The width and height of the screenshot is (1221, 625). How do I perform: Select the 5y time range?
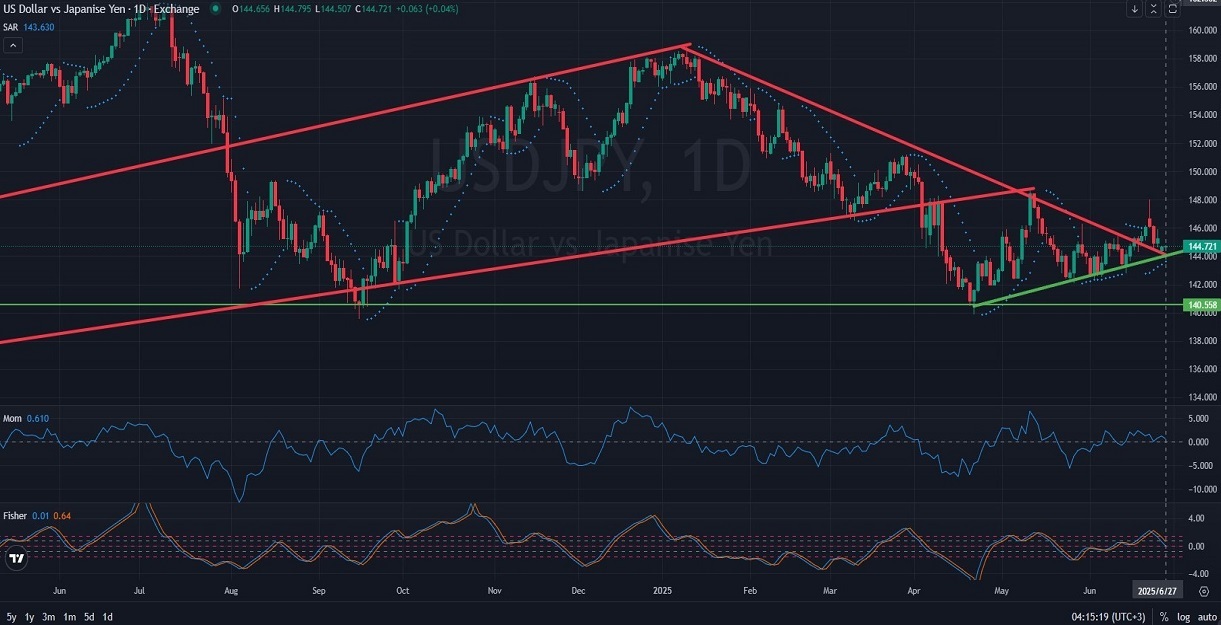coord(12,617)
